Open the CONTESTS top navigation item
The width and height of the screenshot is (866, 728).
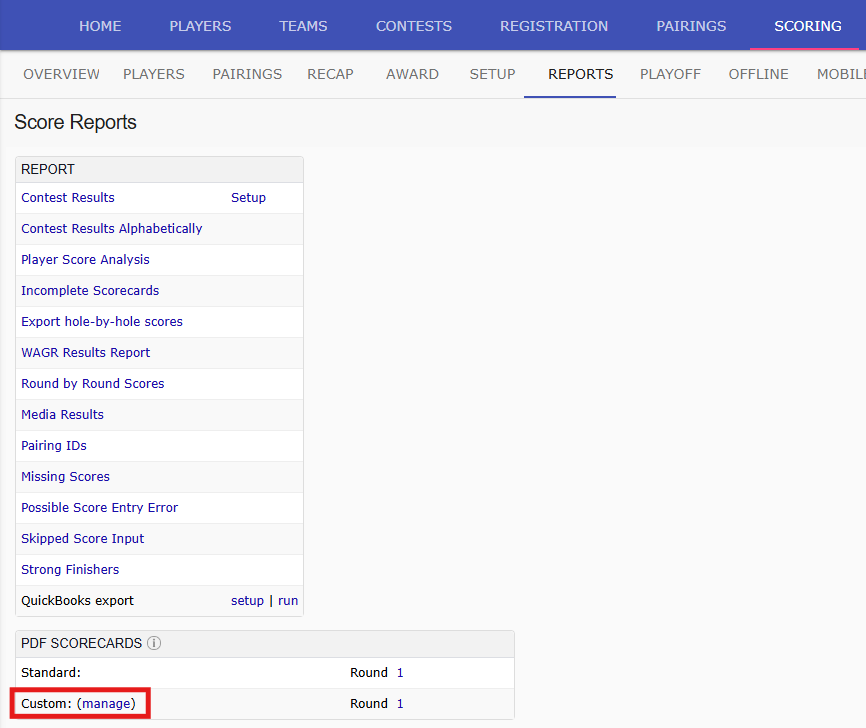tap(414, 26)
